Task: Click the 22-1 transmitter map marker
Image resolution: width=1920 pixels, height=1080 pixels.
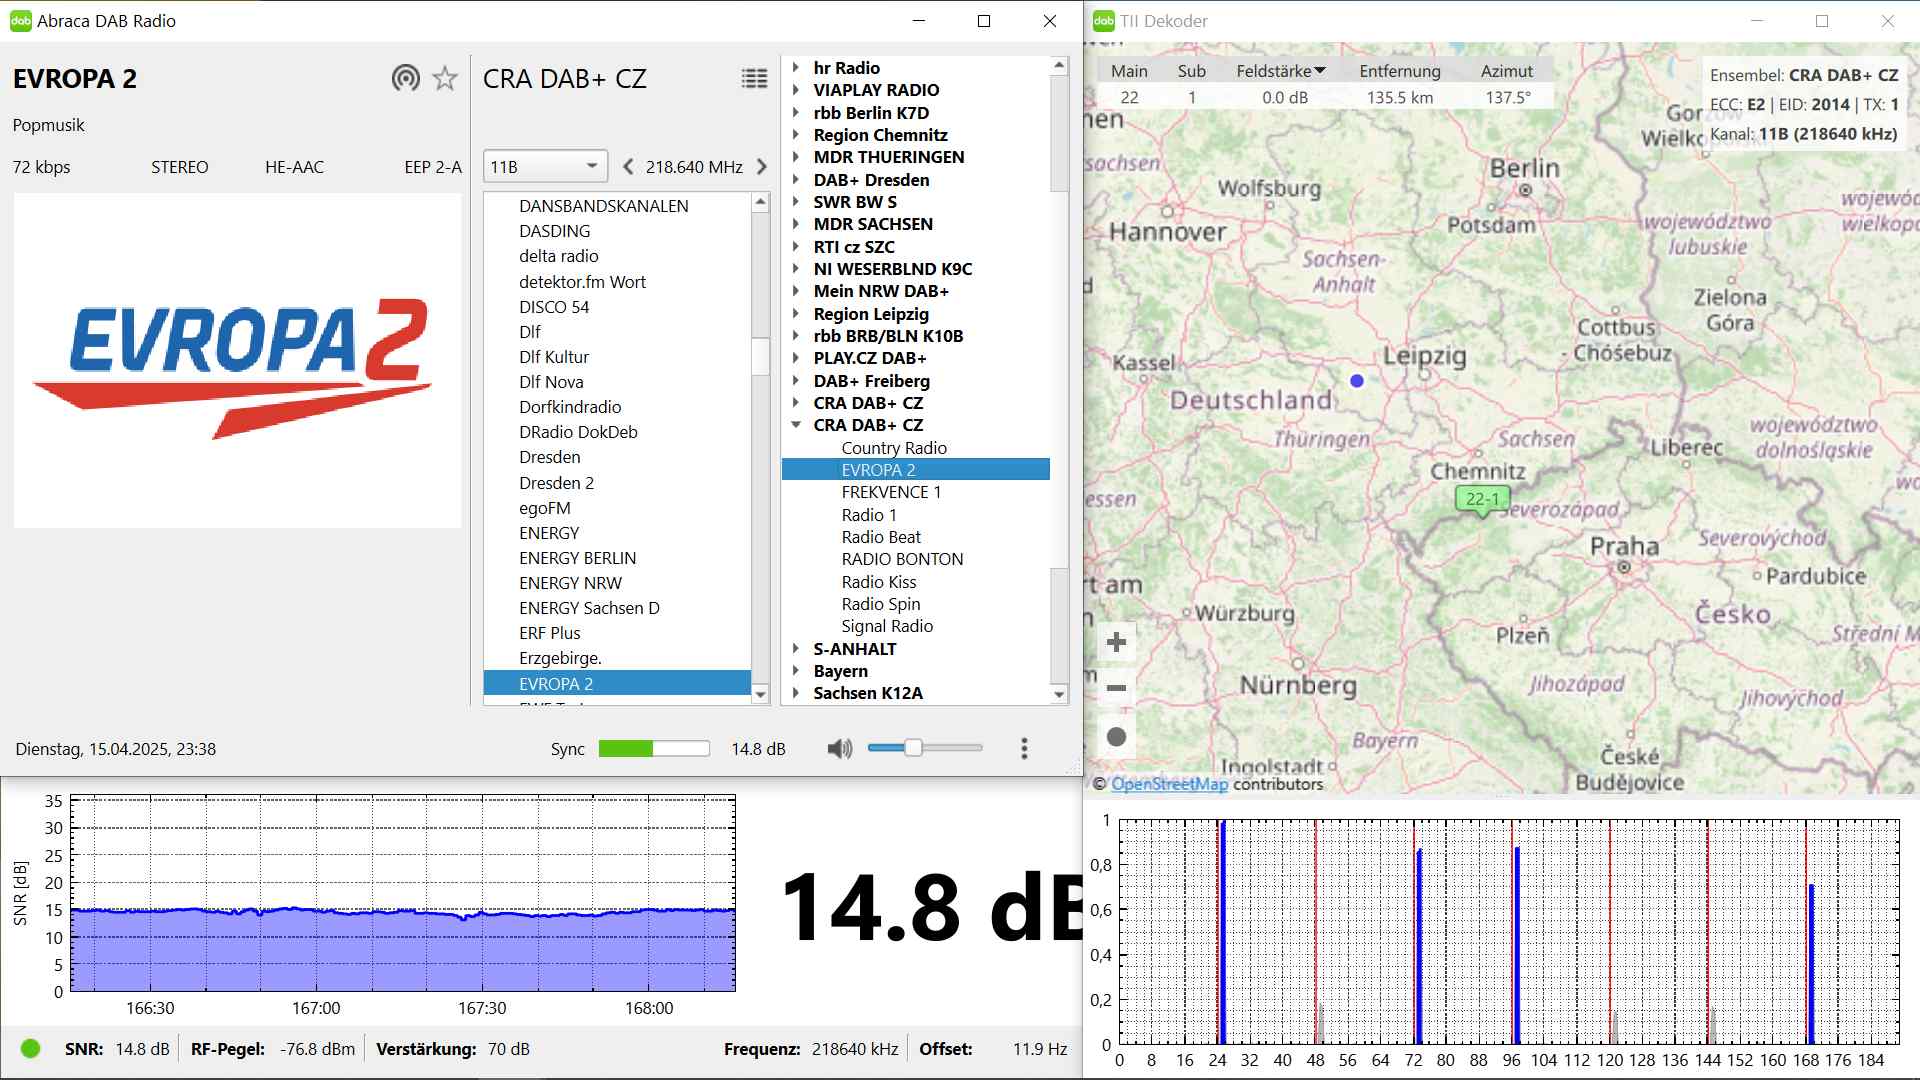Action: pos(1482,499)
